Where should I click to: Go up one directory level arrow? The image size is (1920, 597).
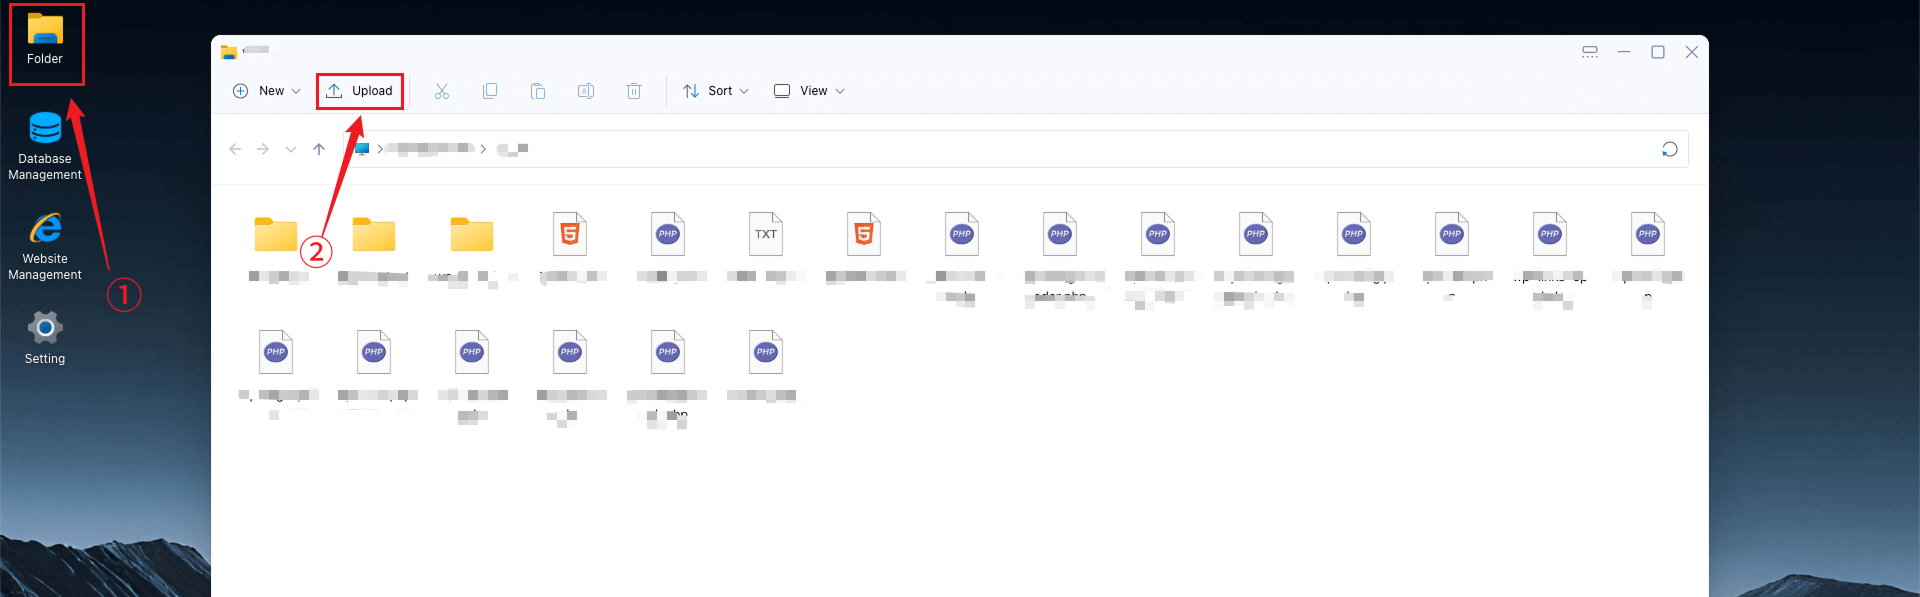point(319,149)
